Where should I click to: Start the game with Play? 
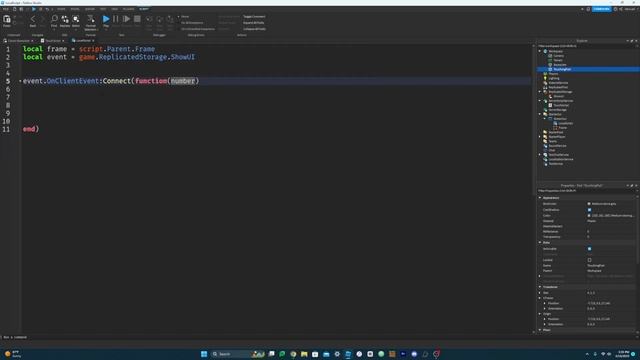click(106, 20)
